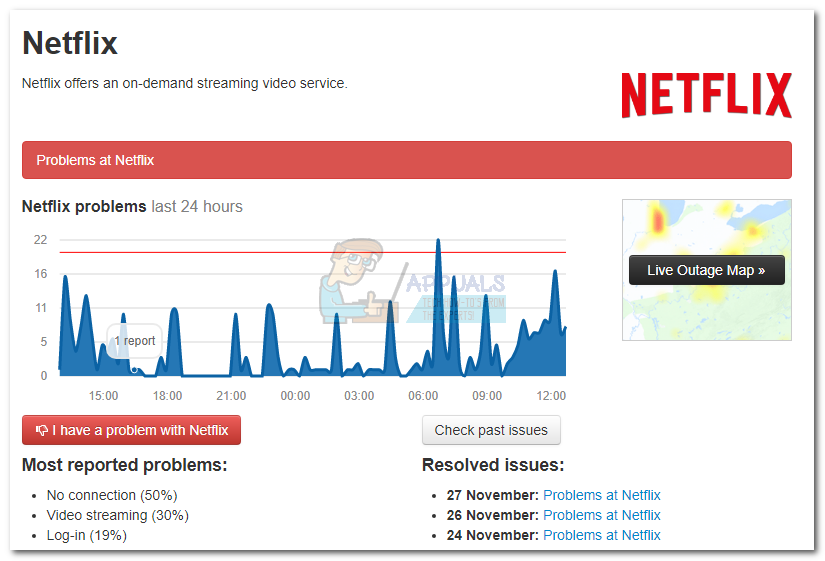Open the 24 November Problems at Netflix link

tap(601, 535)
